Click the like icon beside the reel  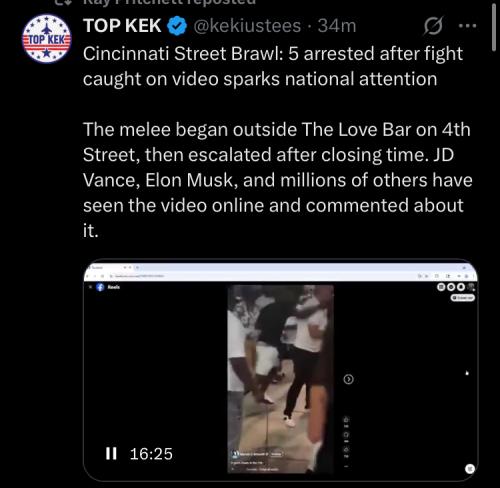tap(346, 419)
